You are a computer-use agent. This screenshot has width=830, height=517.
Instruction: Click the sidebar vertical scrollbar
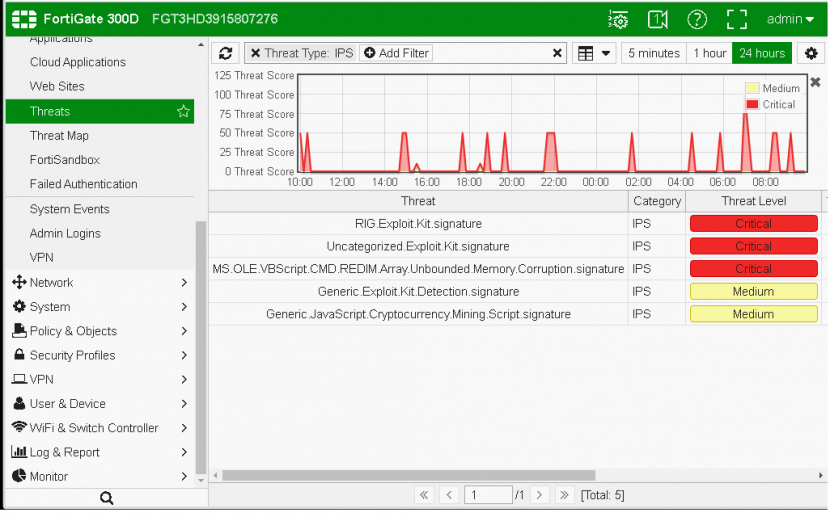[x=201, y=348]
